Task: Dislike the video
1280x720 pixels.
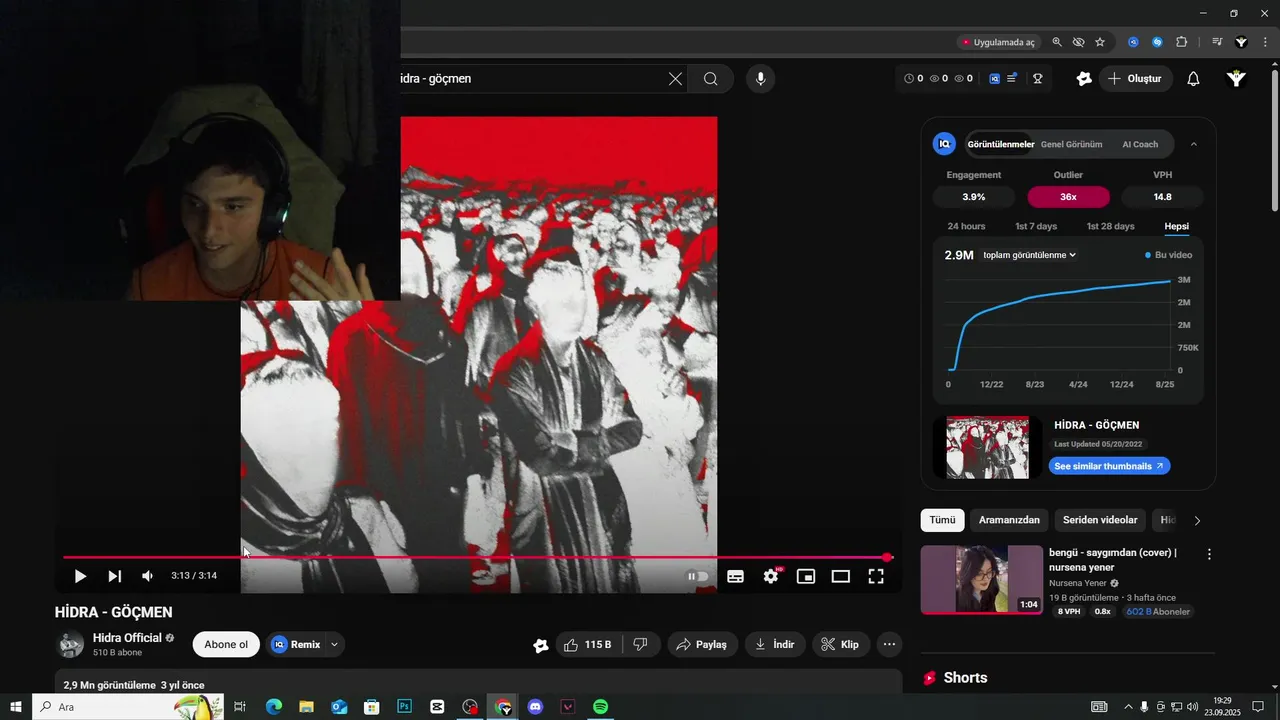Action: (642, 645)
